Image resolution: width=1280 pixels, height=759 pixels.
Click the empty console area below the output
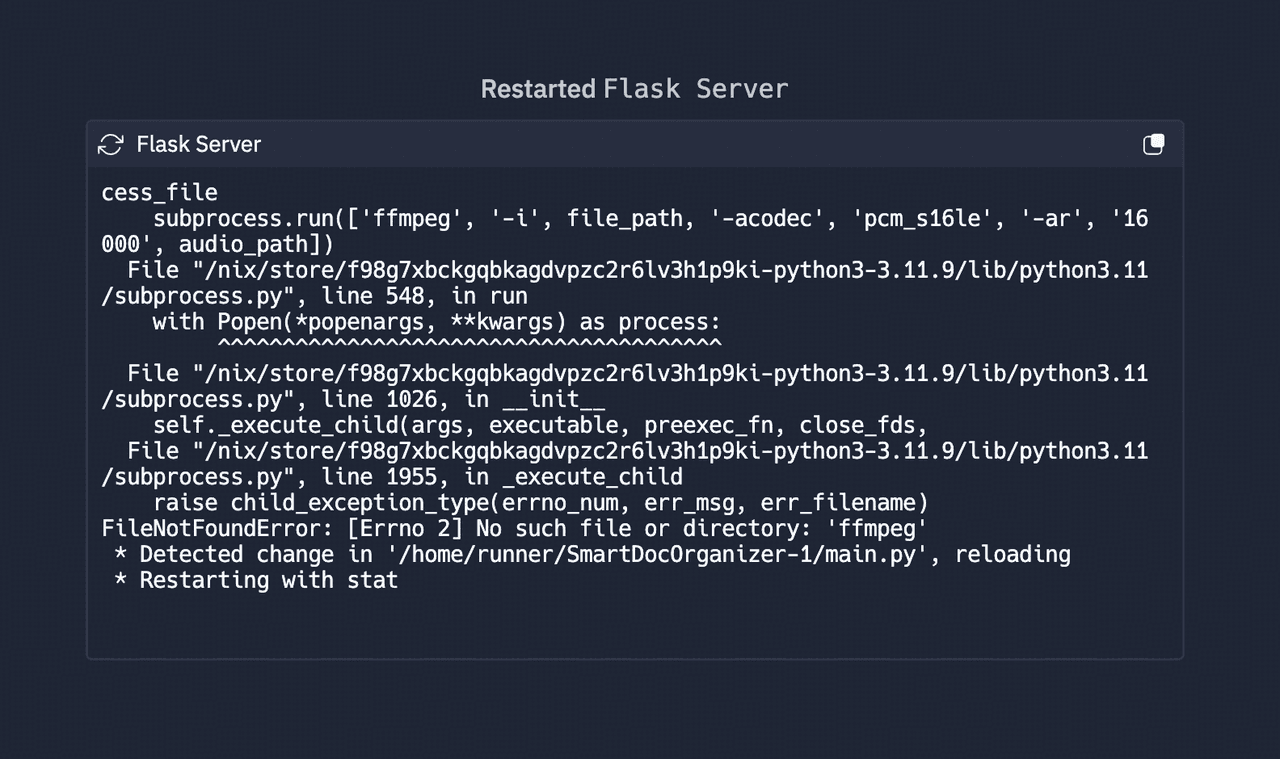[634, 625]
